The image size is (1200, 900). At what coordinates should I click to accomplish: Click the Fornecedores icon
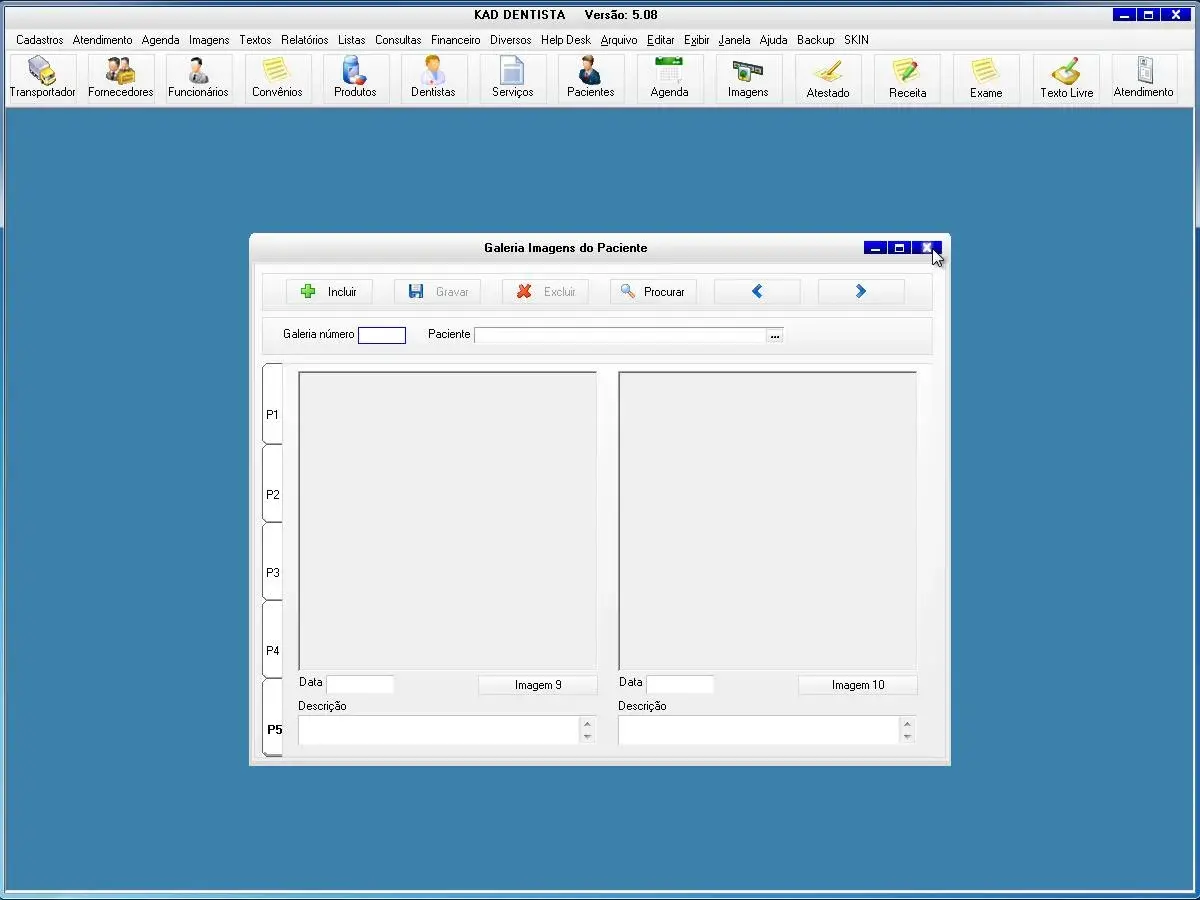click(120, 78)
